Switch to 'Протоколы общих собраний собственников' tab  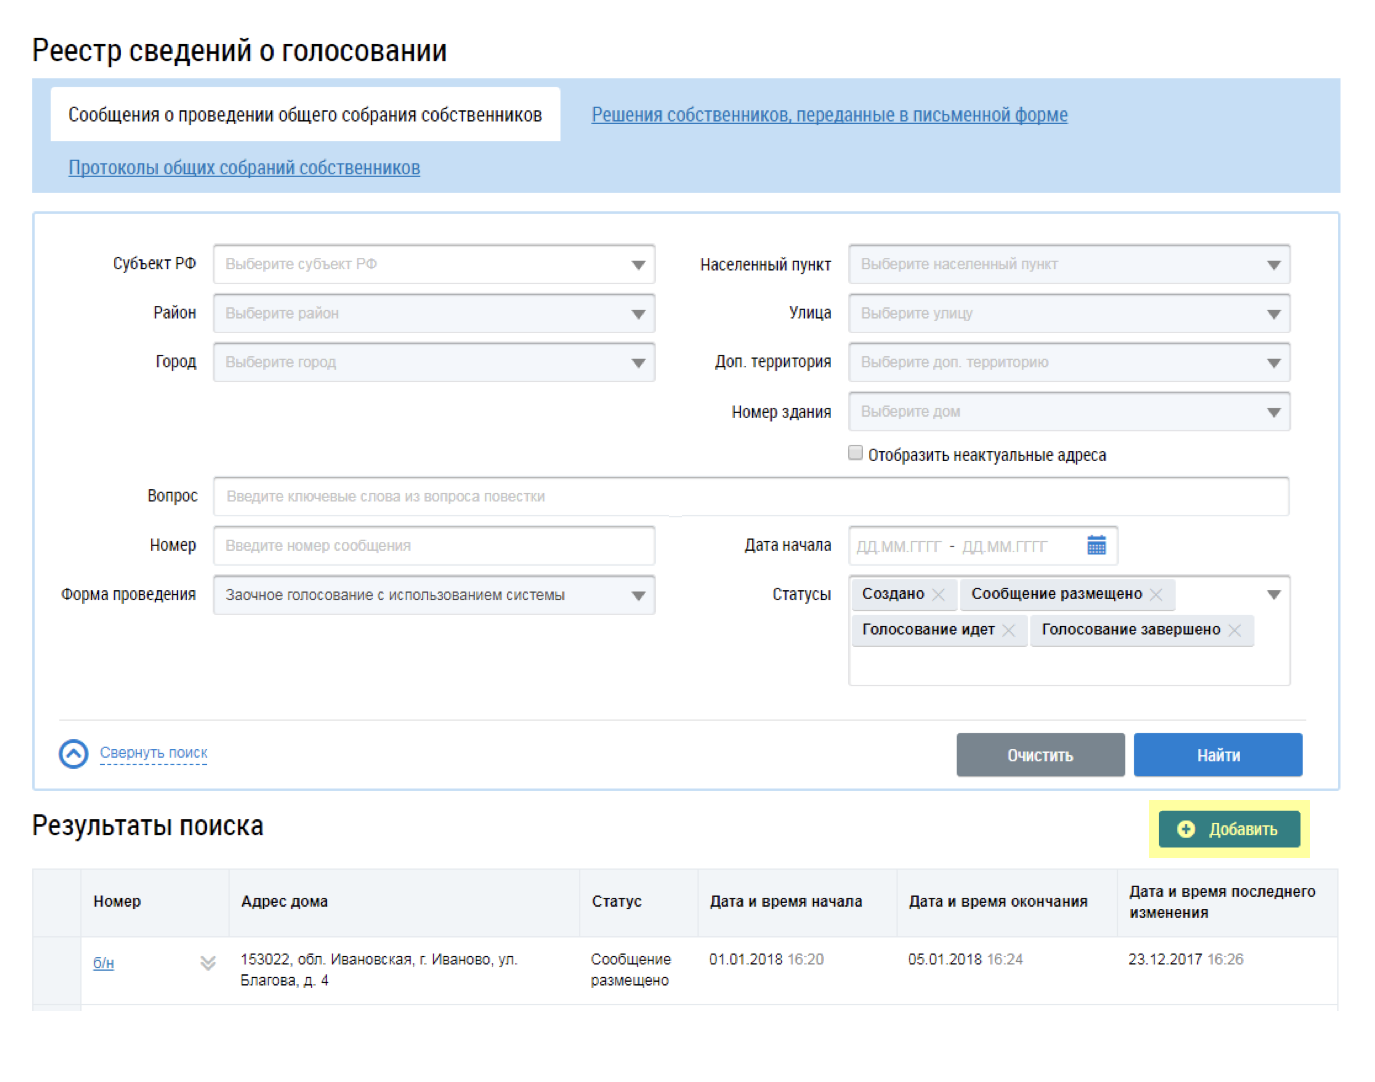click(x=244, y=168)
